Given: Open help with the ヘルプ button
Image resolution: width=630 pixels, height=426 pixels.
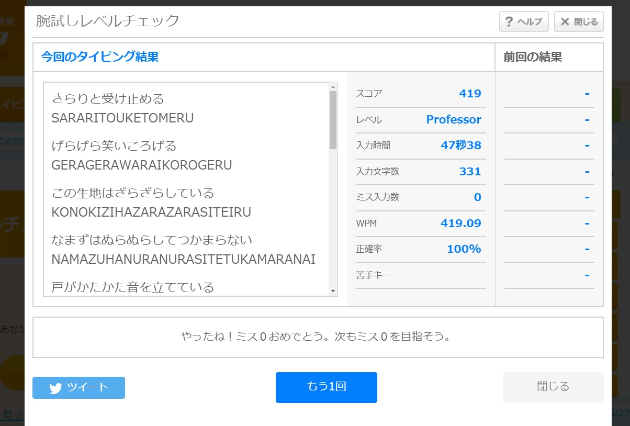Looking at the screenshot, I should tap(523, 21).
